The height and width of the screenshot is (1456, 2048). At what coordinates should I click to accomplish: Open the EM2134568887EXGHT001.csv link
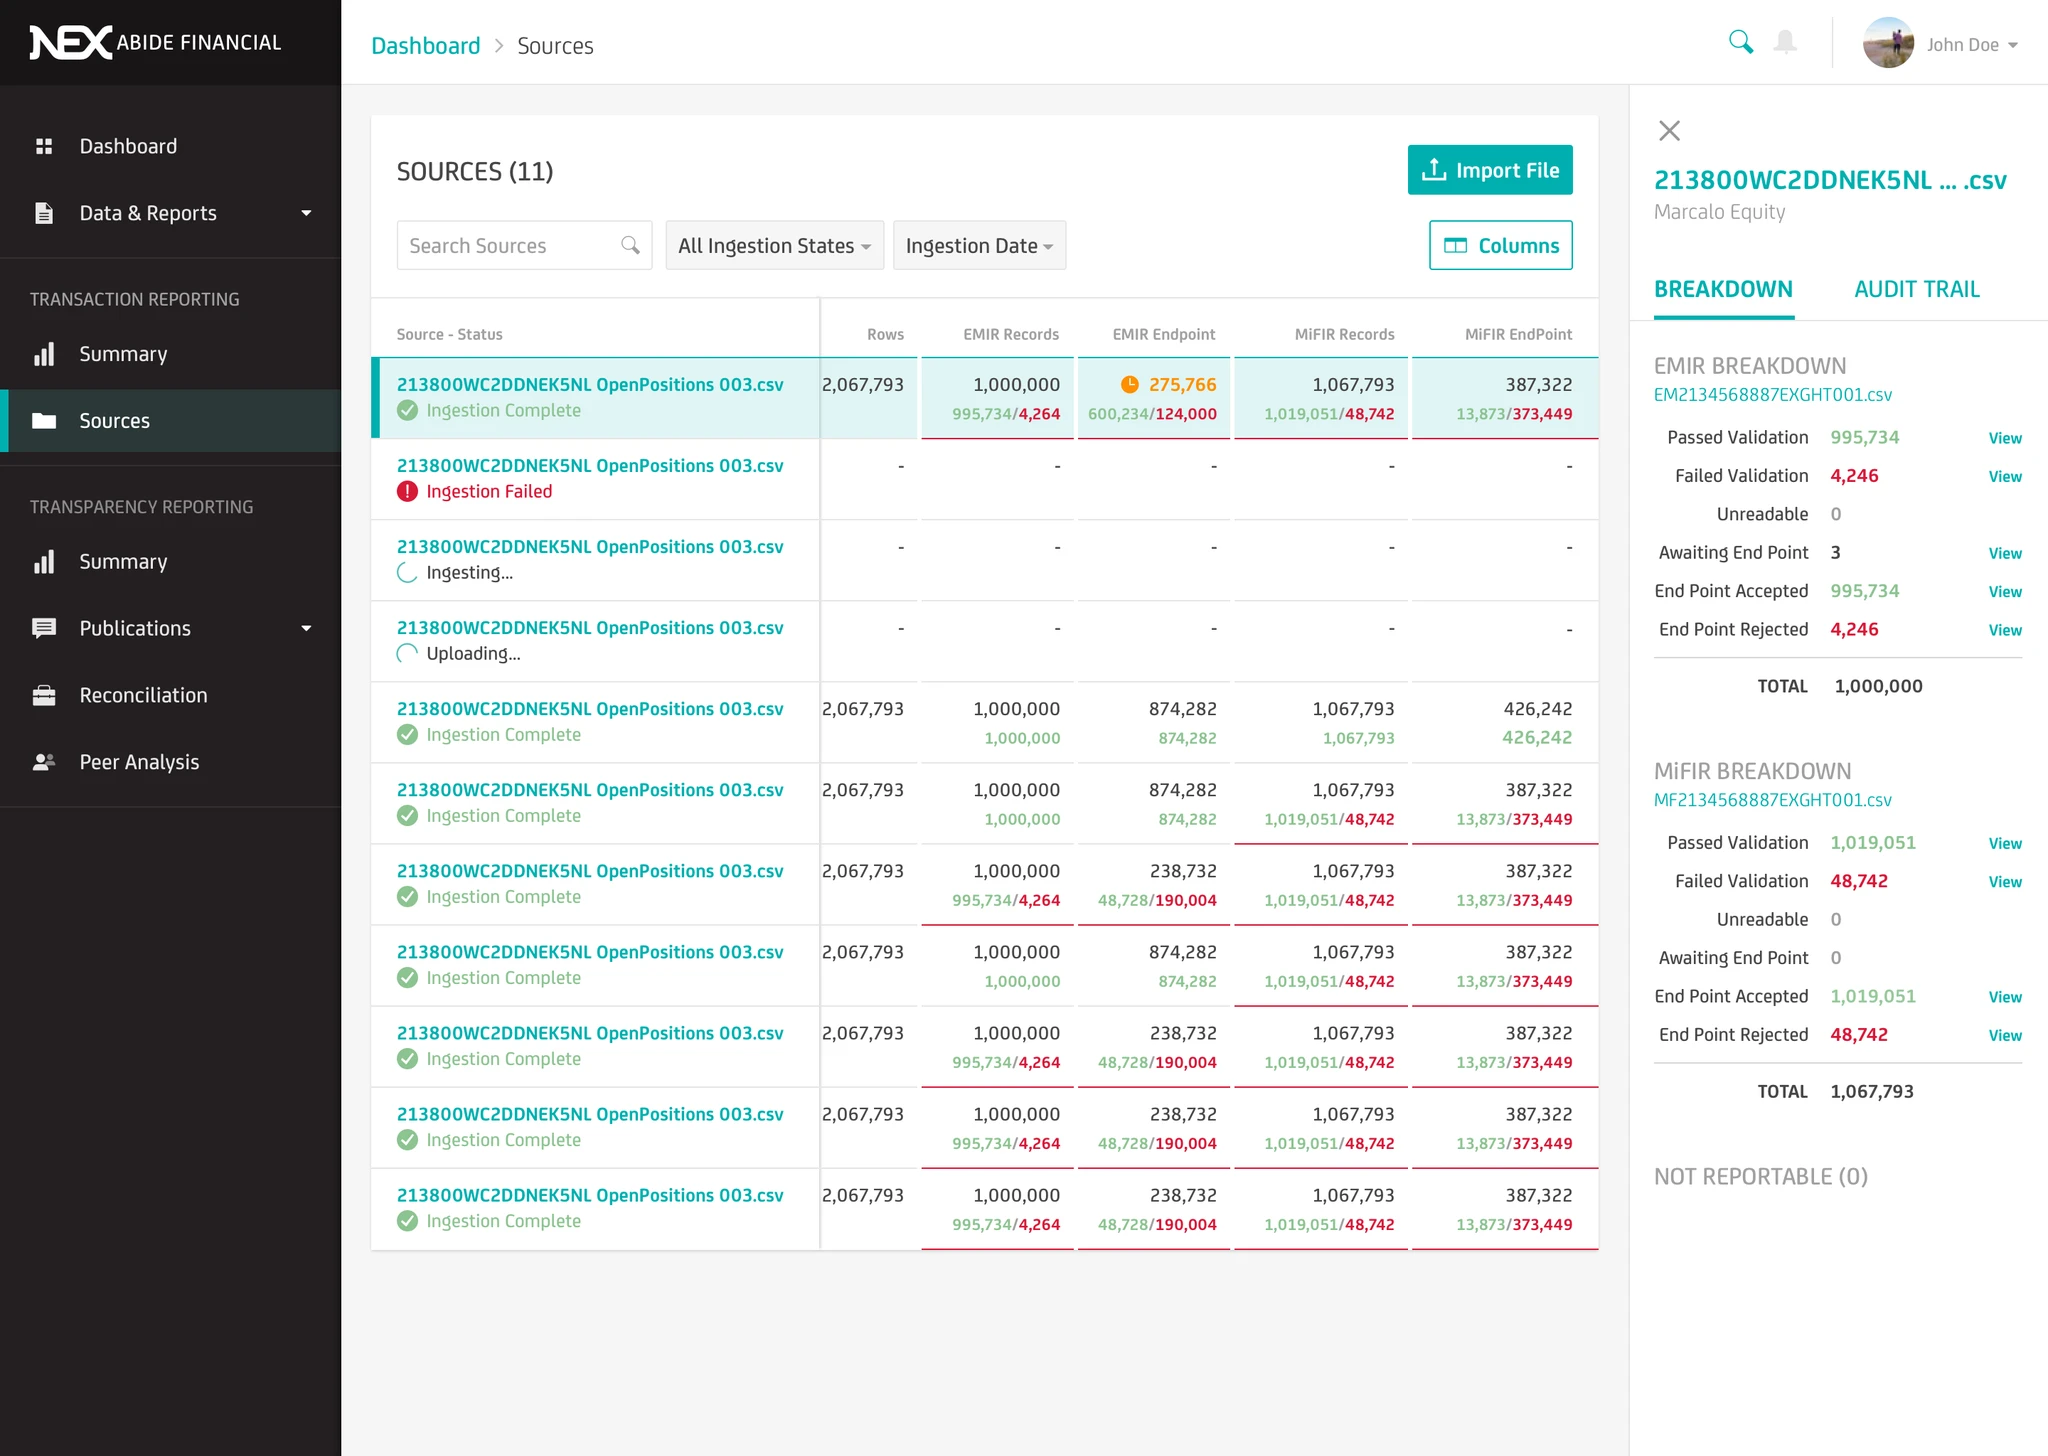coord(1772,394)
